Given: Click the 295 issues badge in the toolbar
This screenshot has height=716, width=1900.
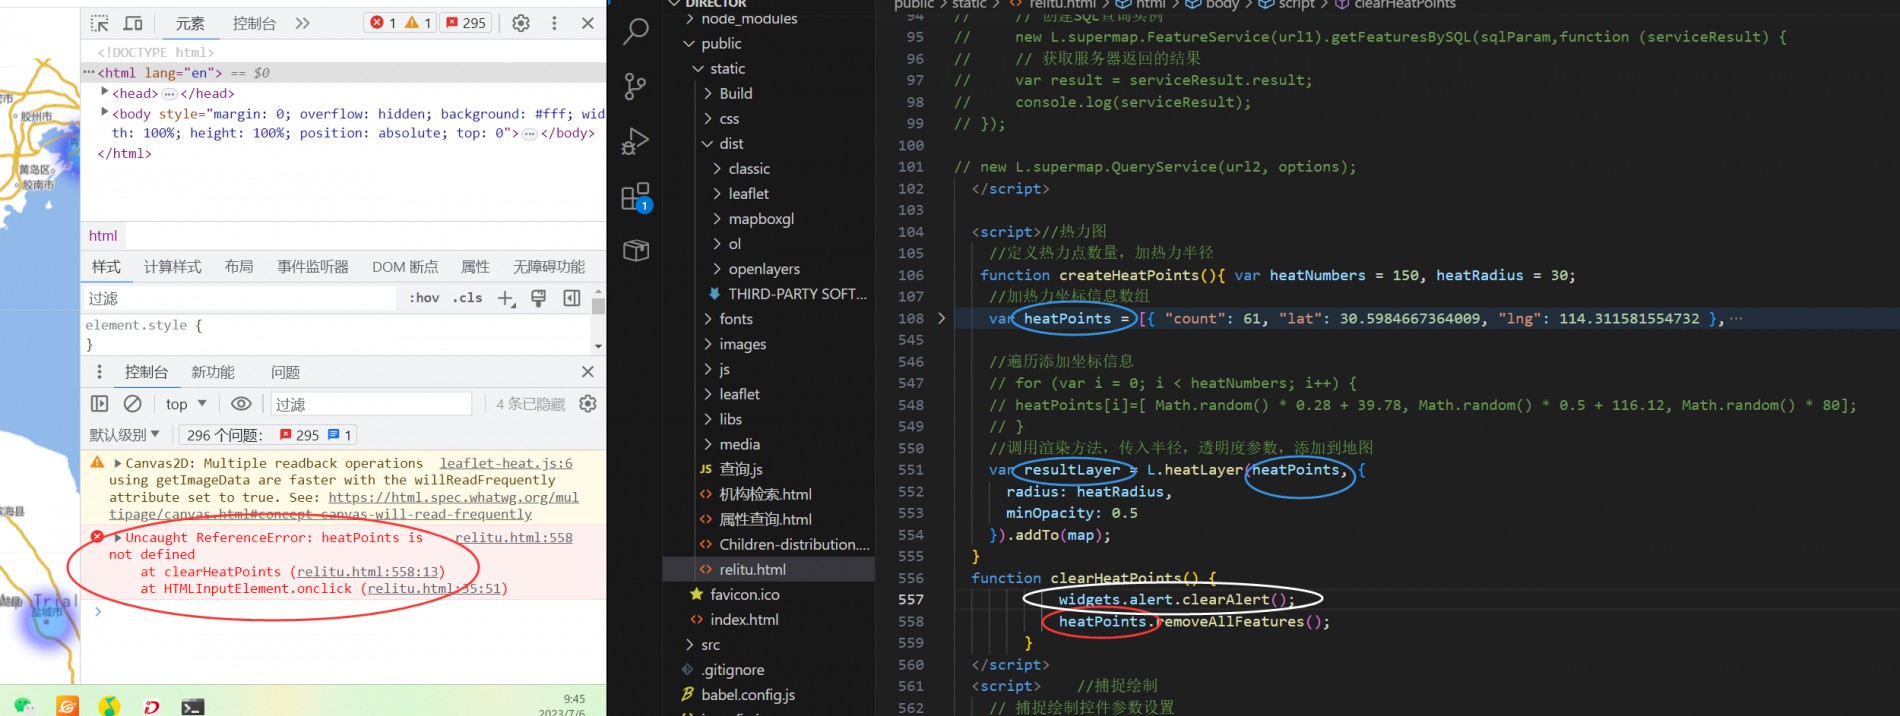Looking at the screenshot, I should coord(466,23).
